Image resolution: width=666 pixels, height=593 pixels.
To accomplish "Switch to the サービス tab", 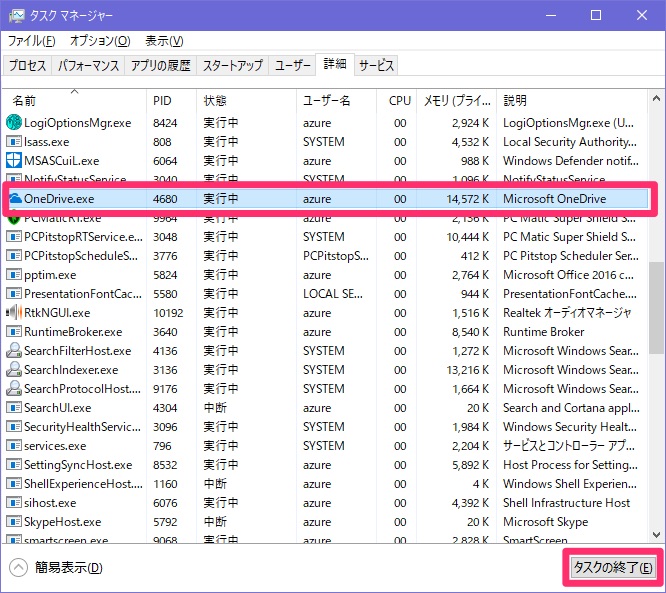I will [376, 65].
